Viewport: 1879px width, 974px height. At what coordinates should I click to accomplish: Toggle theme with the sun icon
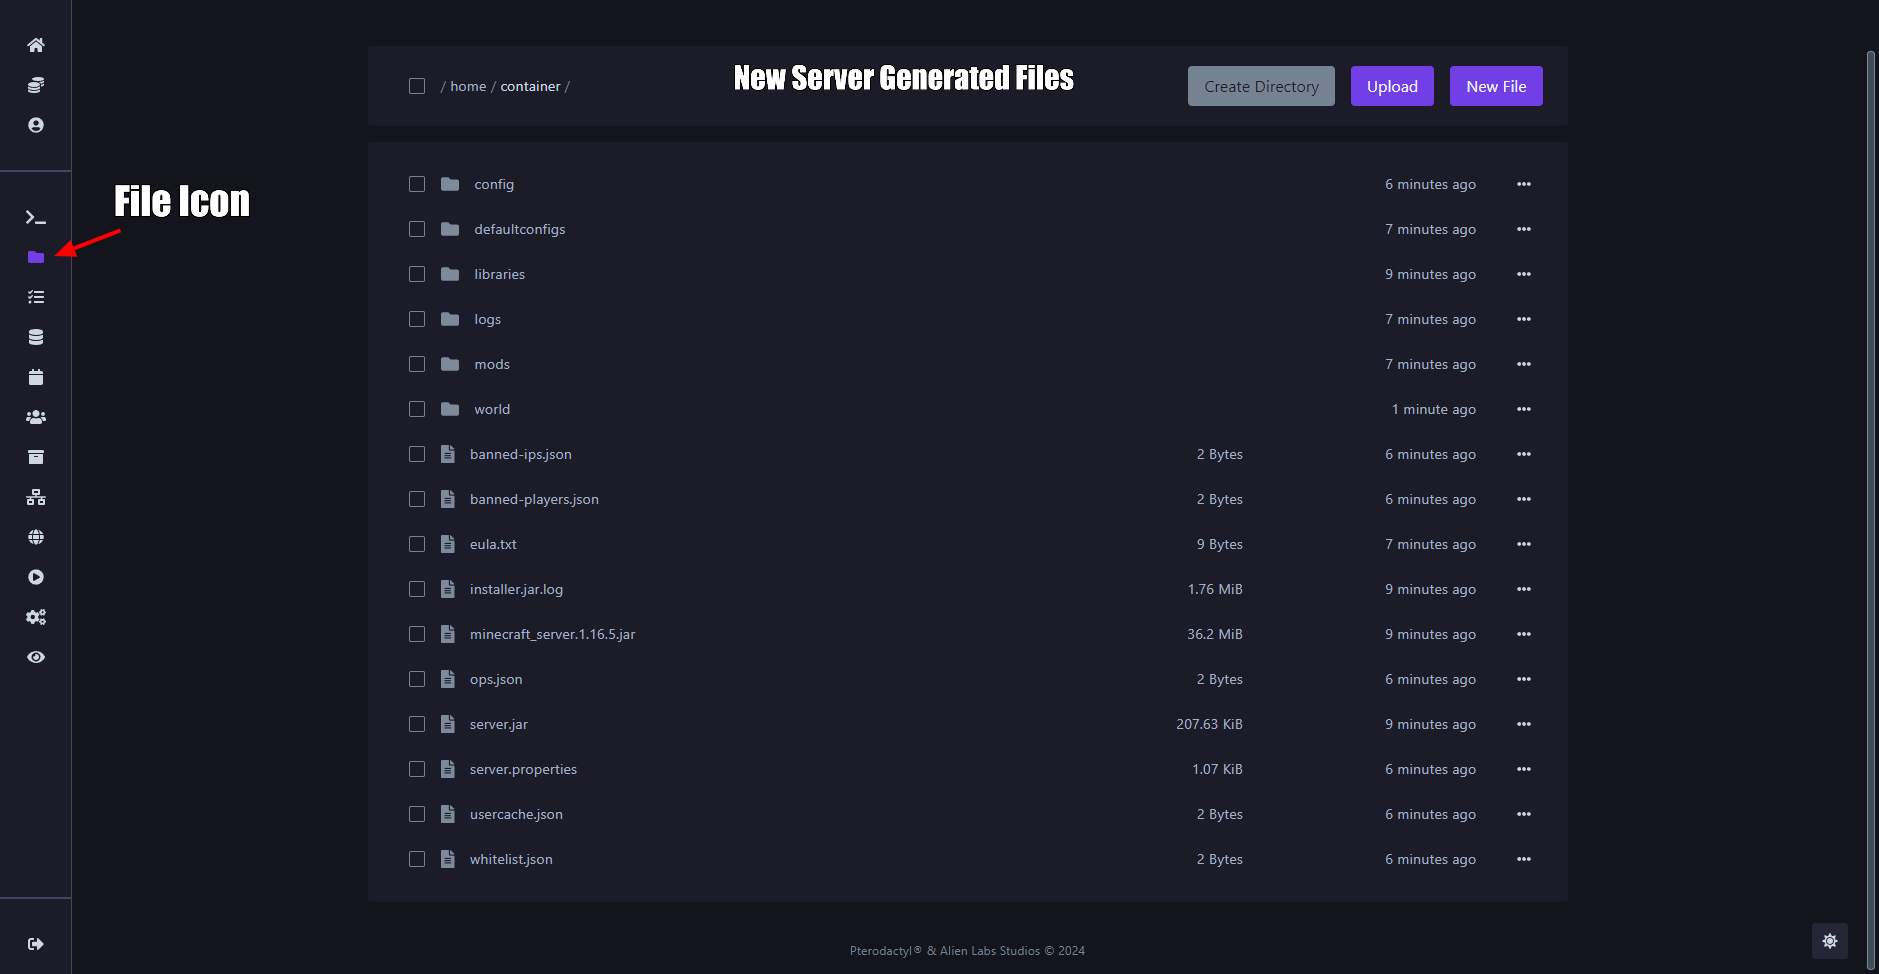(x=1830, y=941)
